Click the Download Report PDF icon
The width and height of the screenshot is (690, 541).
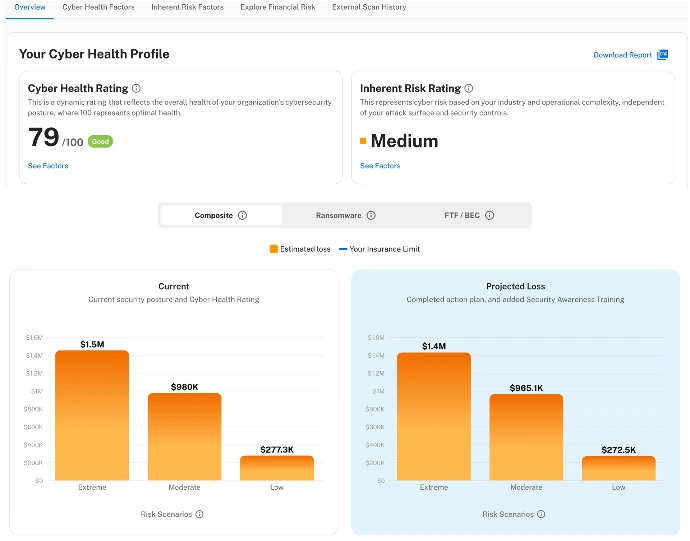pyautogui.click(x=662, y=55)
